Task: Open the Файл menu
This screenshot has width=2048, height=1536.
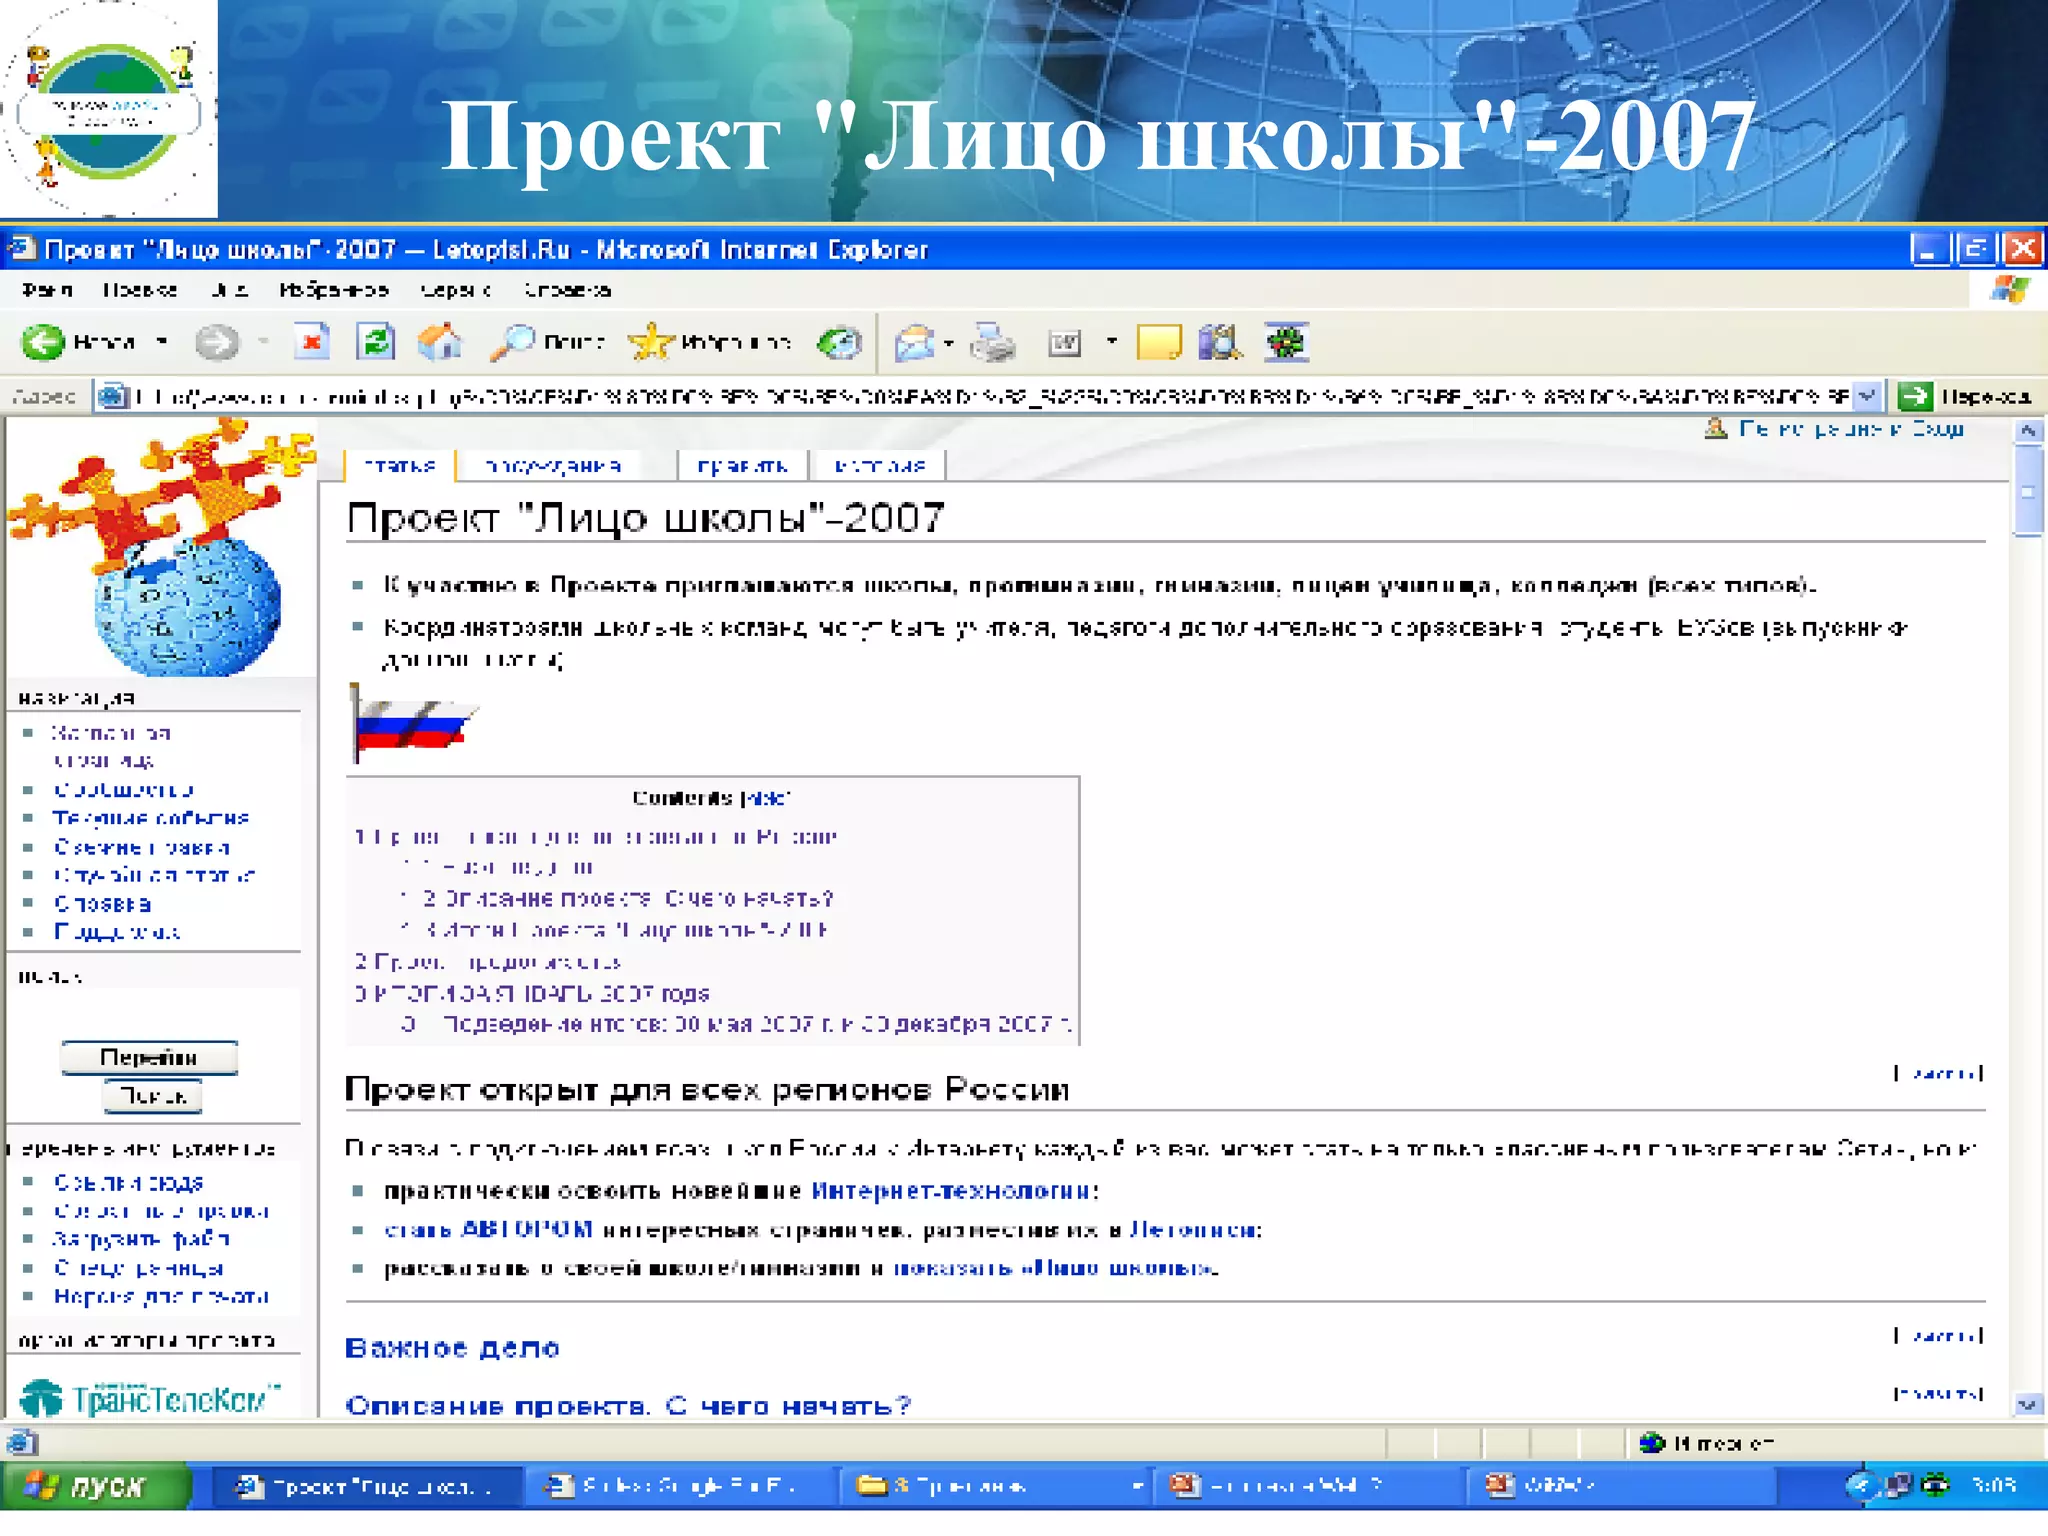Action: 48,290
